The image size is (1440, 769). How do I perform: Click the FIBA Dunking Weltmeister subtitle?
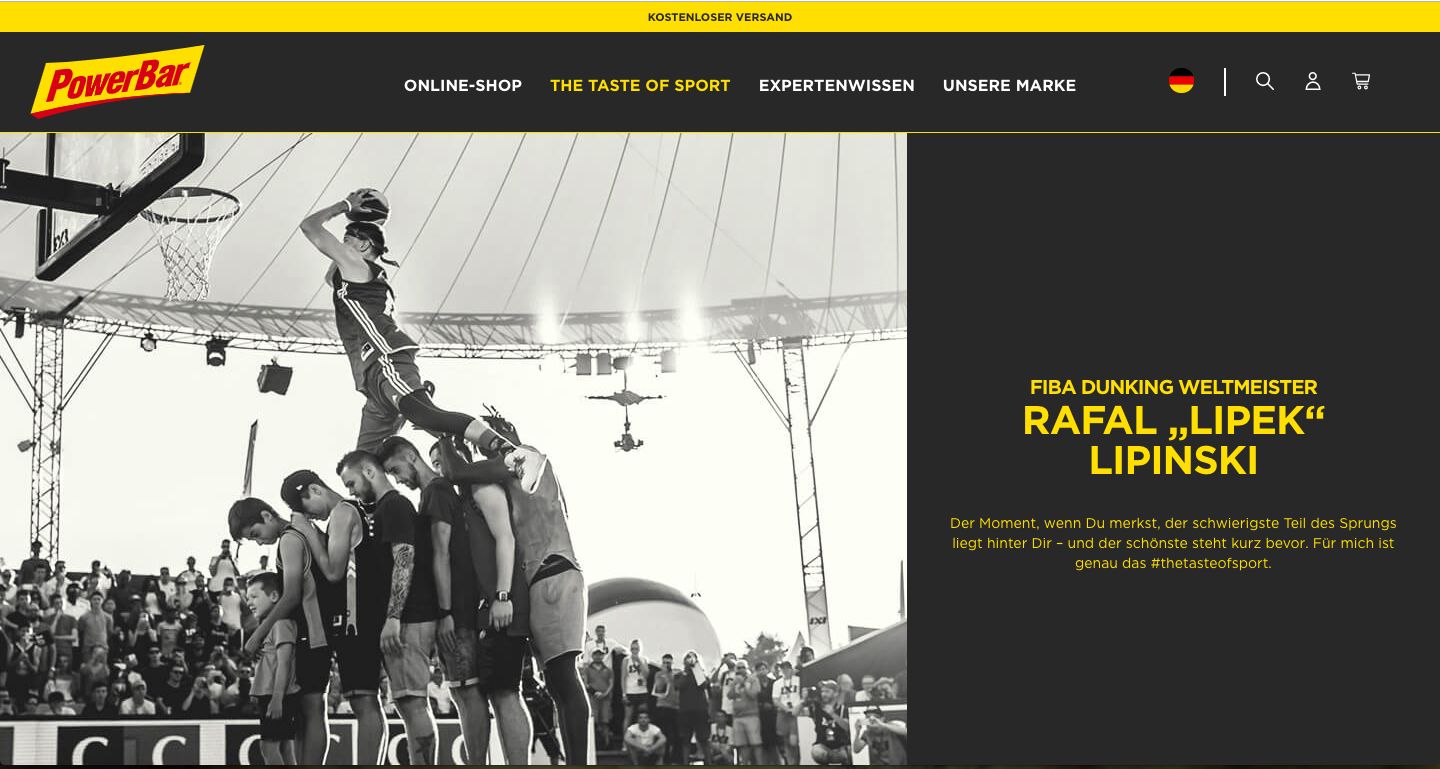point(1173,387)
